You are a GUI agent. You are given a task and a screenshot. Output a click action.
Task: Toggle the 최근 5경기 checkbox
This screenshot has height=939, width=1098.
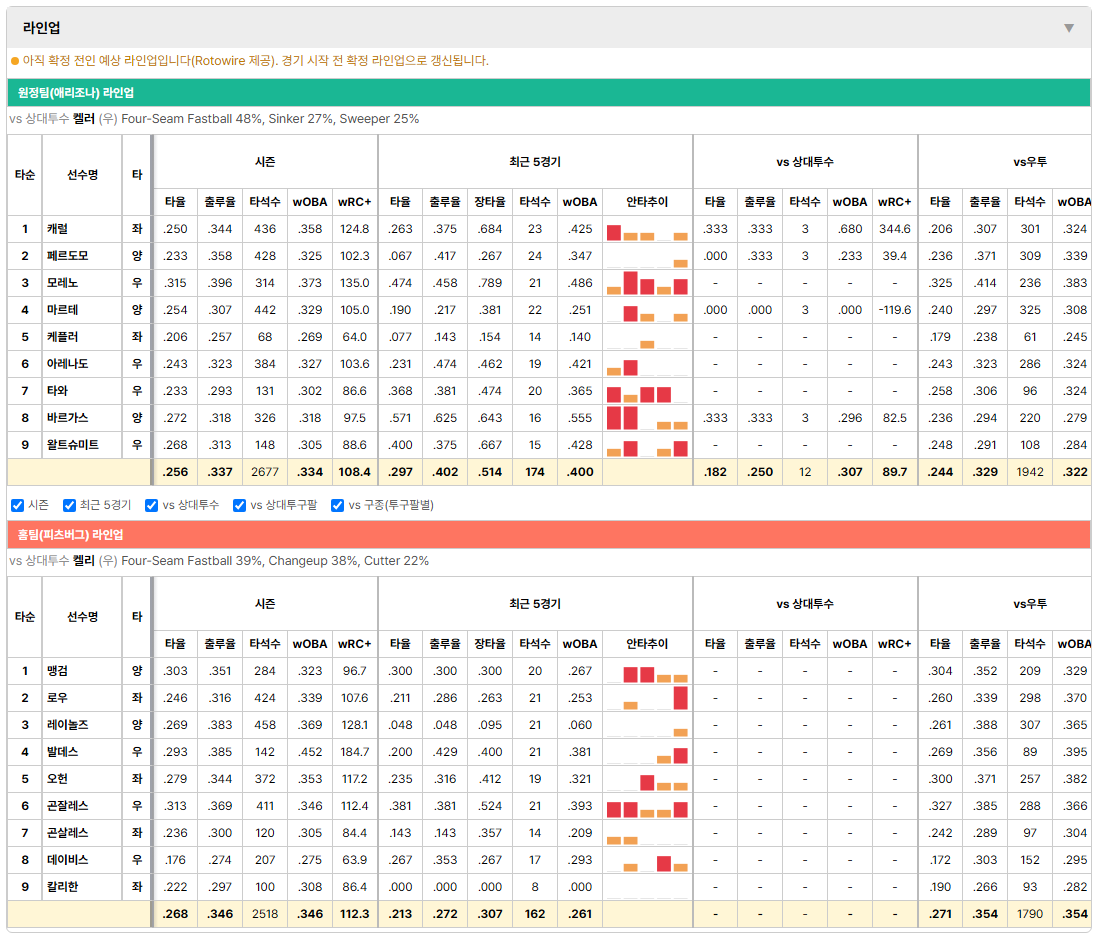pos(69,505)
